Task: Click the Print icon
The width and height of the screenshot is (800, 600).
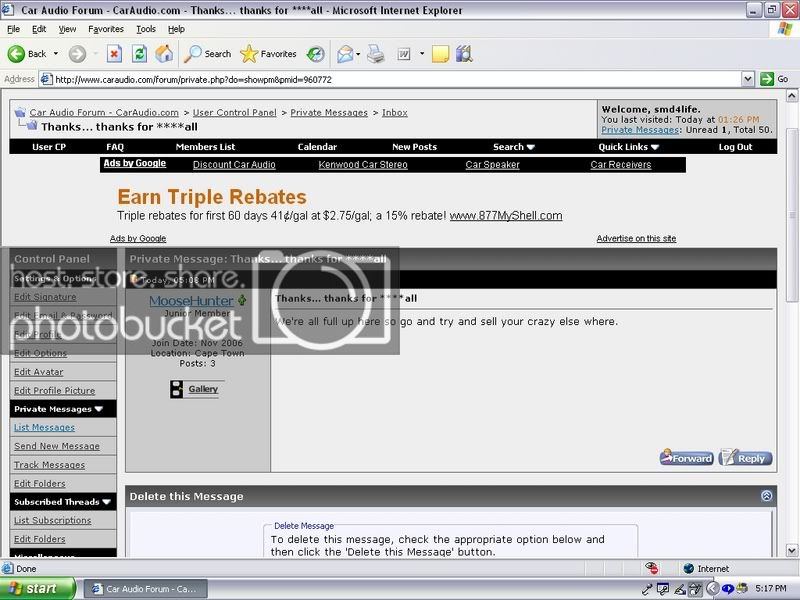Action: pos(376,54)
